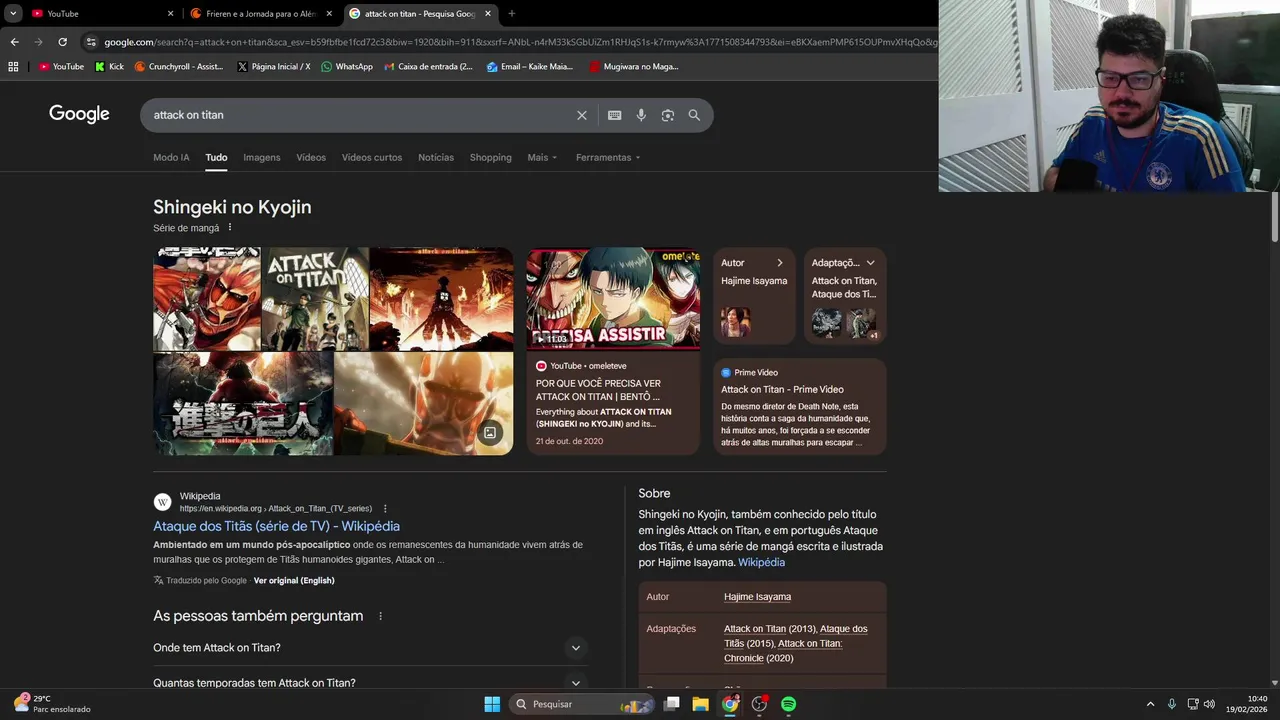Open YouTube bookmark
The height and width of the screenshot is (720, 1280).
coord(61,67)
